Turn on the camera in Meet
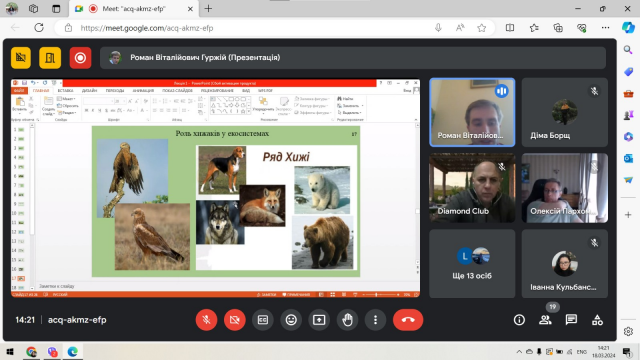Viewport: 640px width, 360px height. coord(234,320)
